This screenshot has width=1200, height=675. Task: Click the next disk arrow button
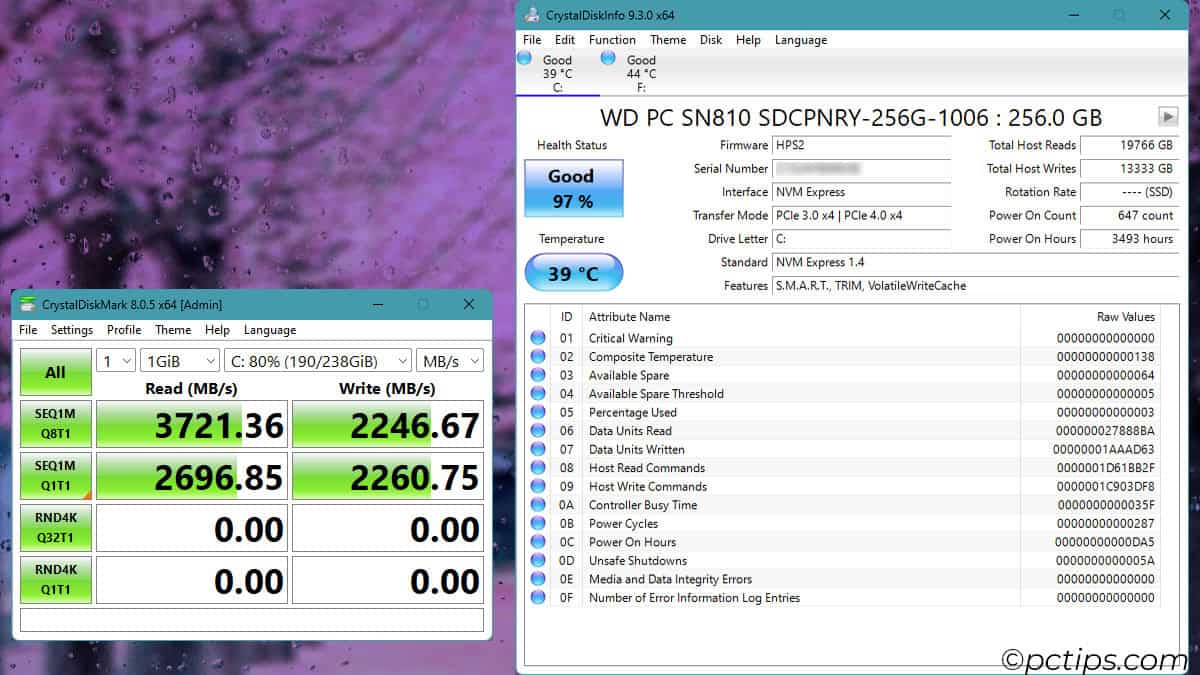pyautogui.click(x=1167, y=117)
